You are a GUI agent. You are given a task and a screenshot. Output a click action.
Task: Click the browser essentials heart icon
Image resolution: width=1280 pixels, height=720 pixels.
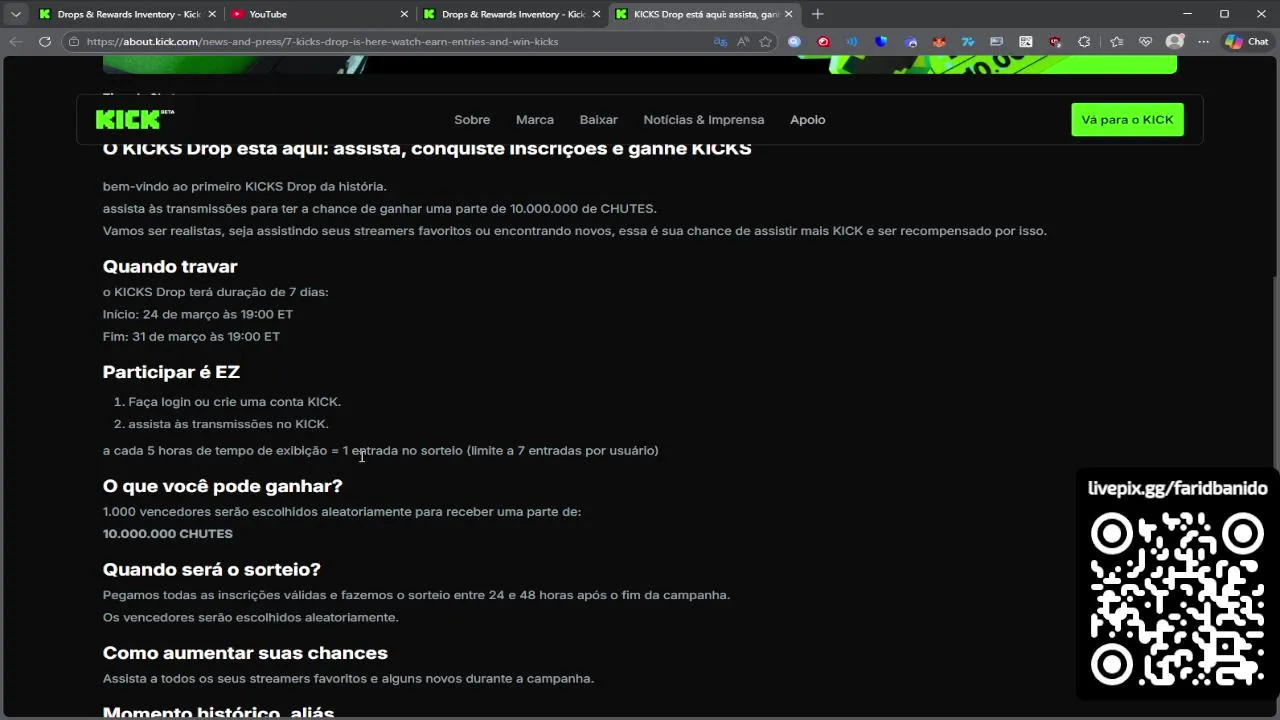[x=1146, y=42]
